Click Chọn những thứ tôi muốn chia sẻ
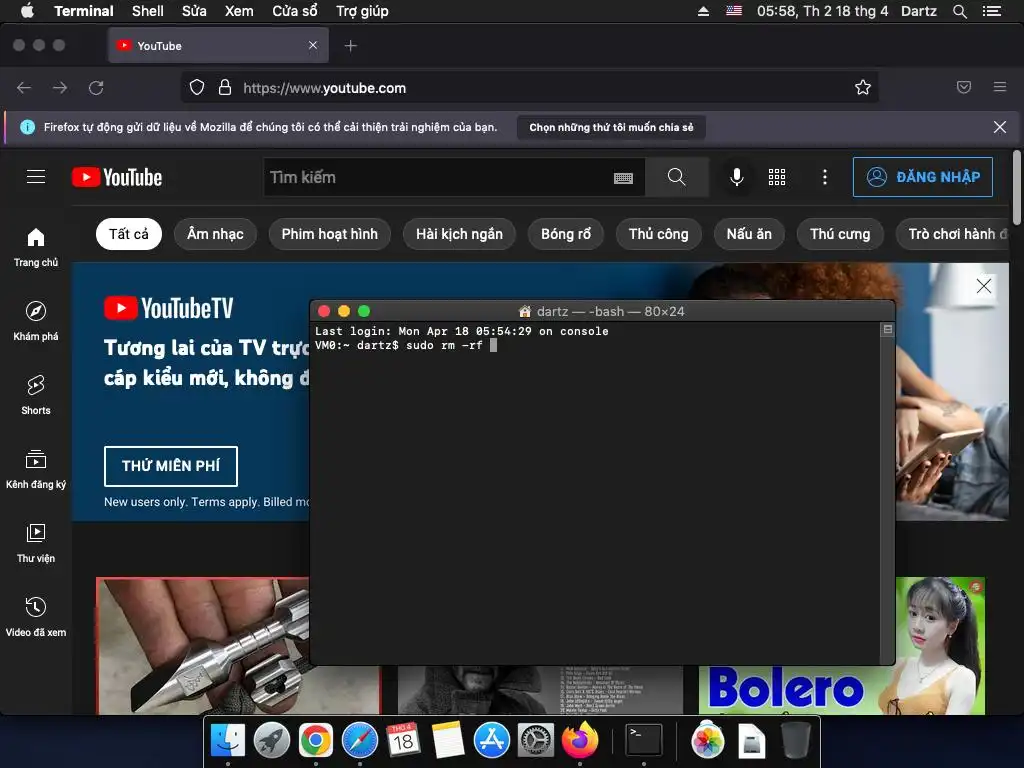The height and width of the screenshot is (768, 1024). (x=611, y=127)
